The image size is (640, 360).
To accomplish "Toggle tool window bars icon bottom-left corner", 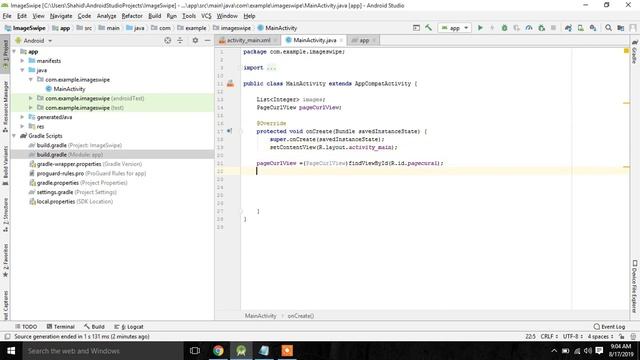I will point(7,336).
